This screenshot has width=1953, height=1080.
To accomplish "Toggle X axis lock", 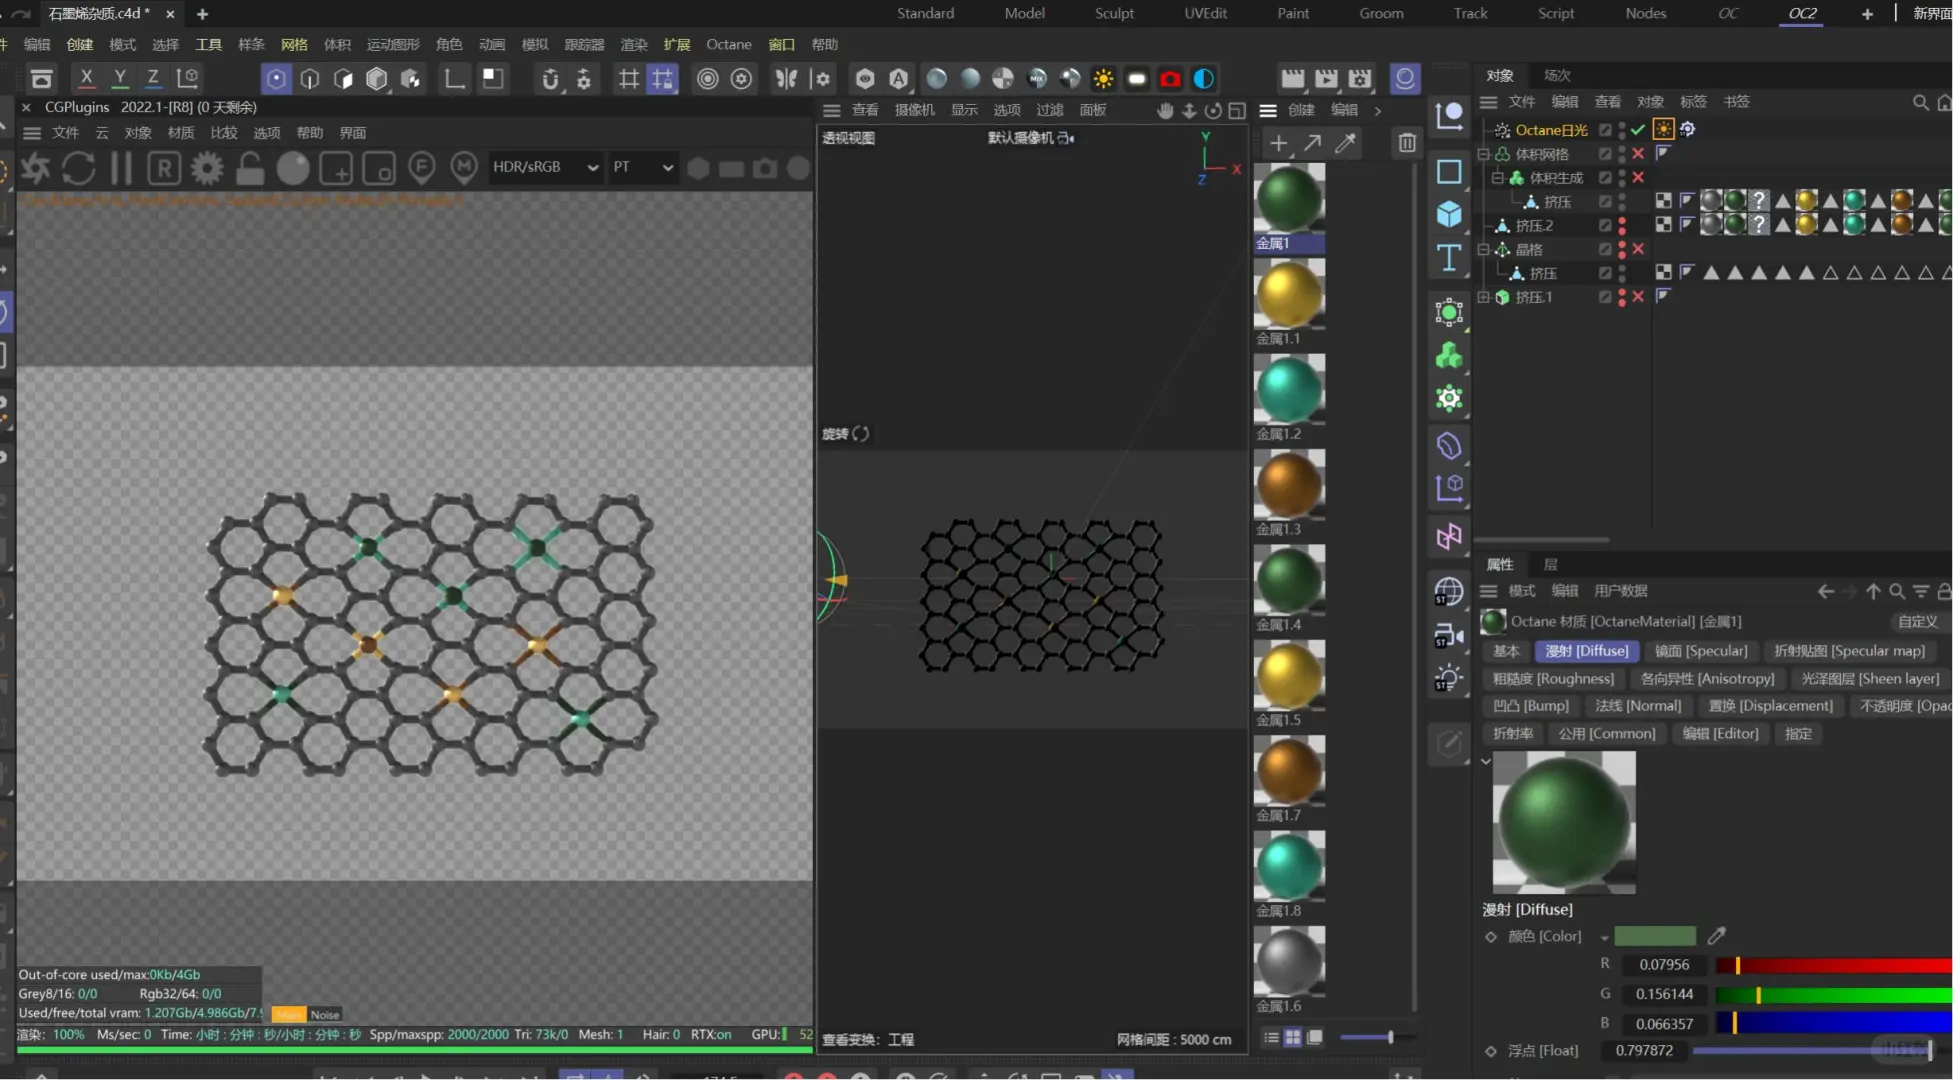I will click(86, 78).
